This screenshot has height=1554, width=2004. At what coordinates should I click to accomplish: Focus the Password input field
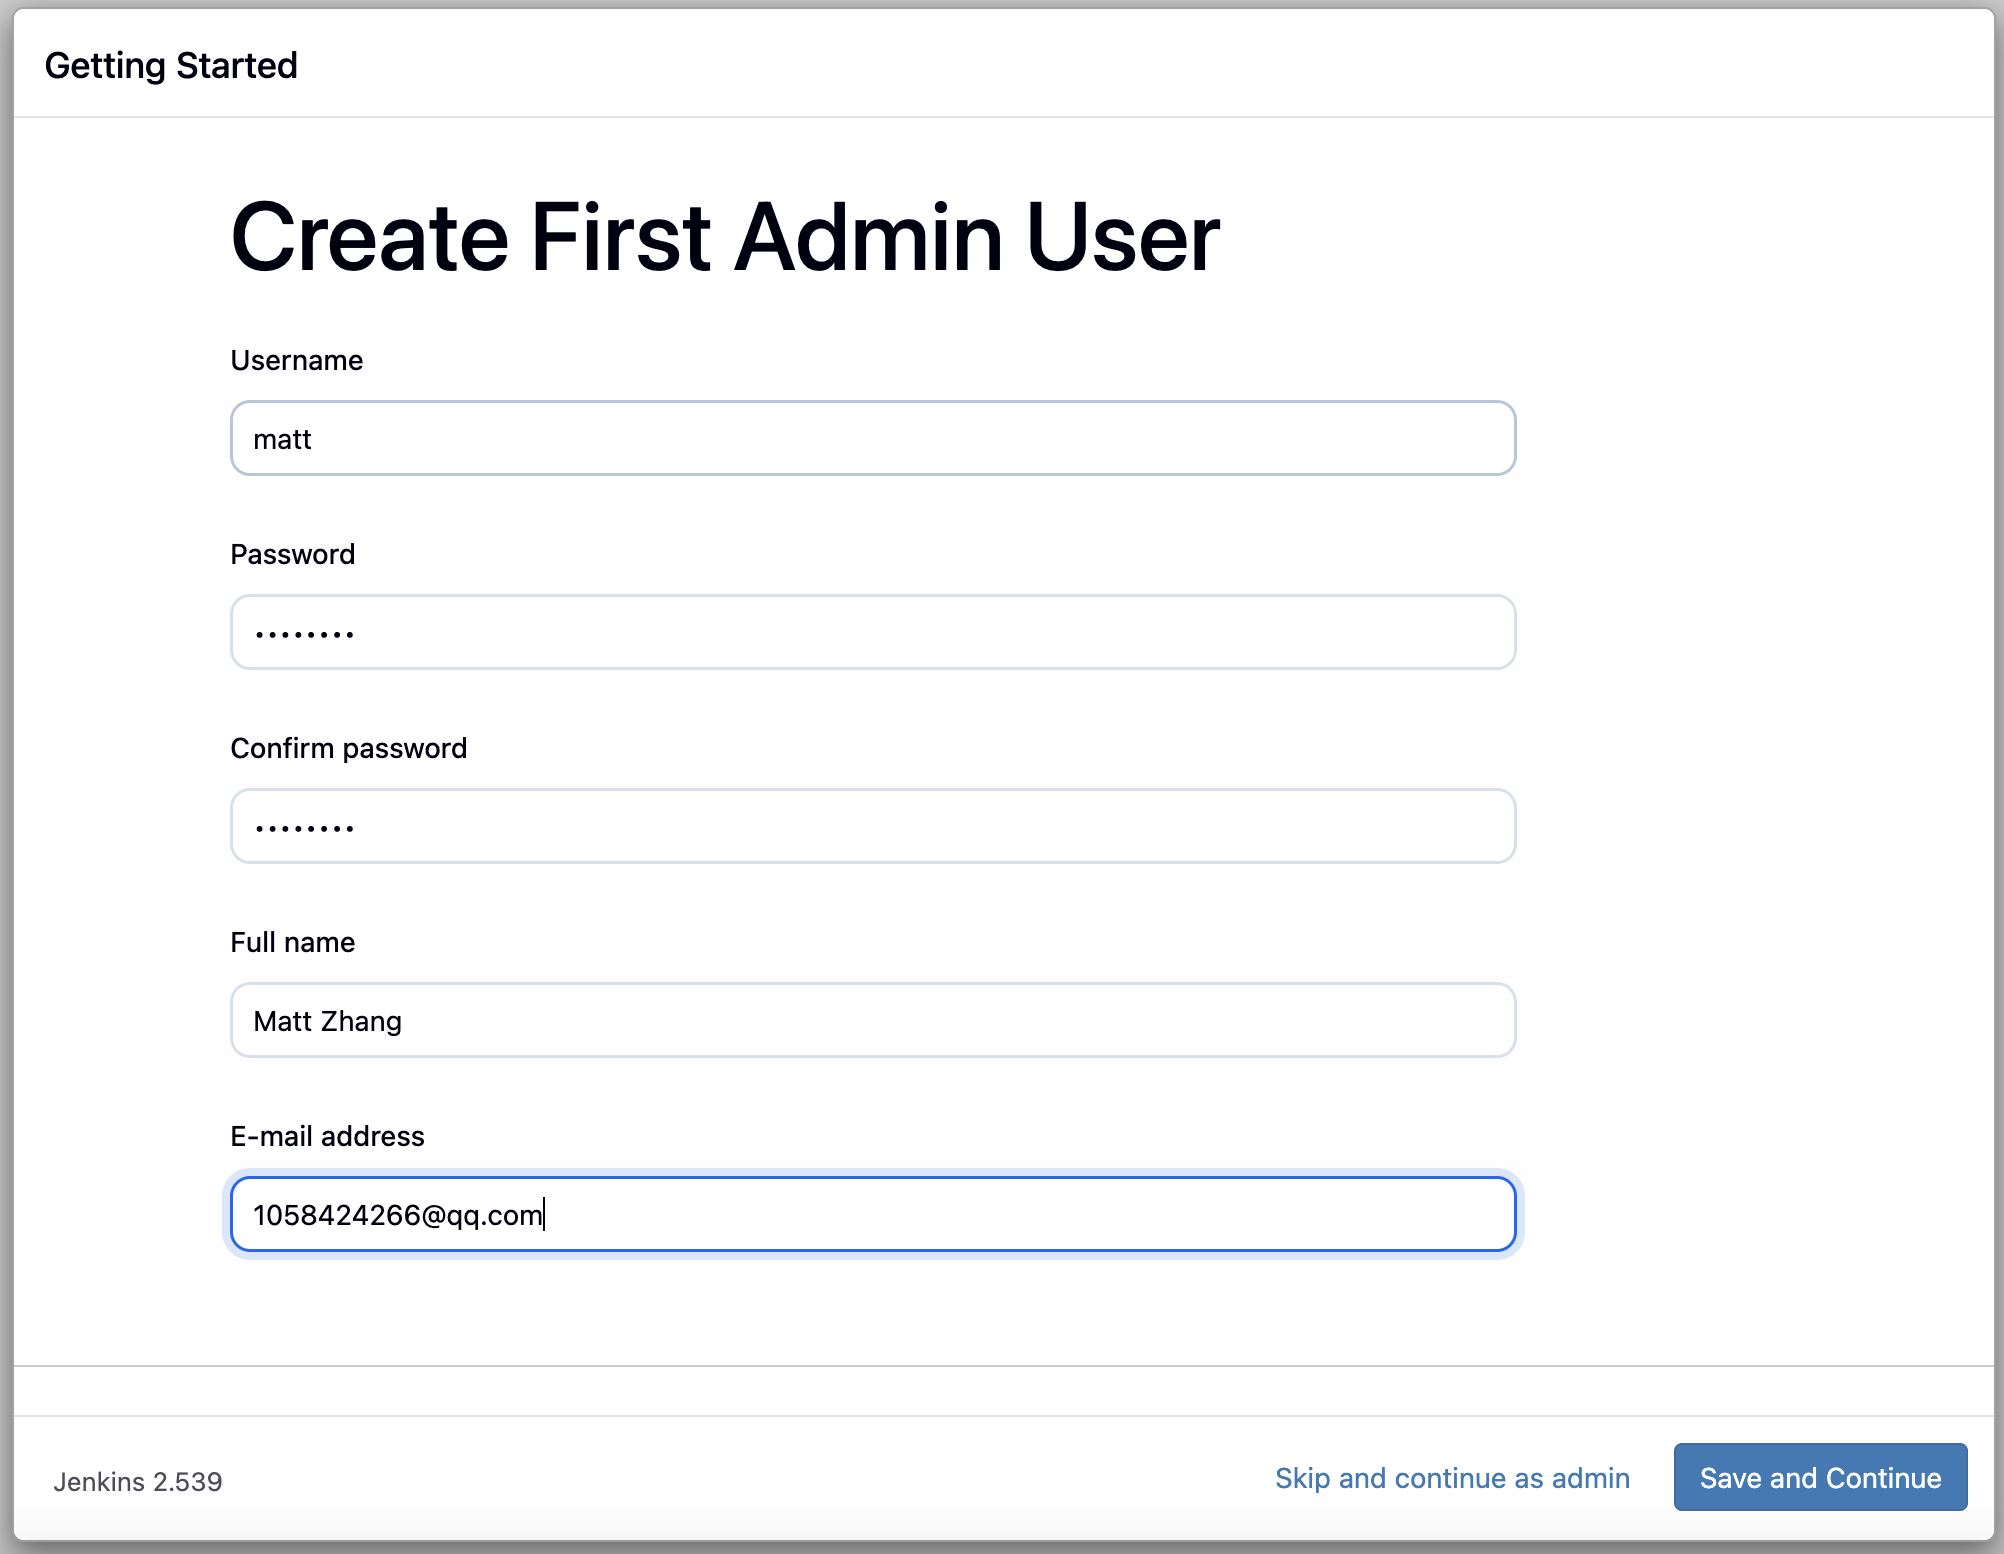coord(872,633)
